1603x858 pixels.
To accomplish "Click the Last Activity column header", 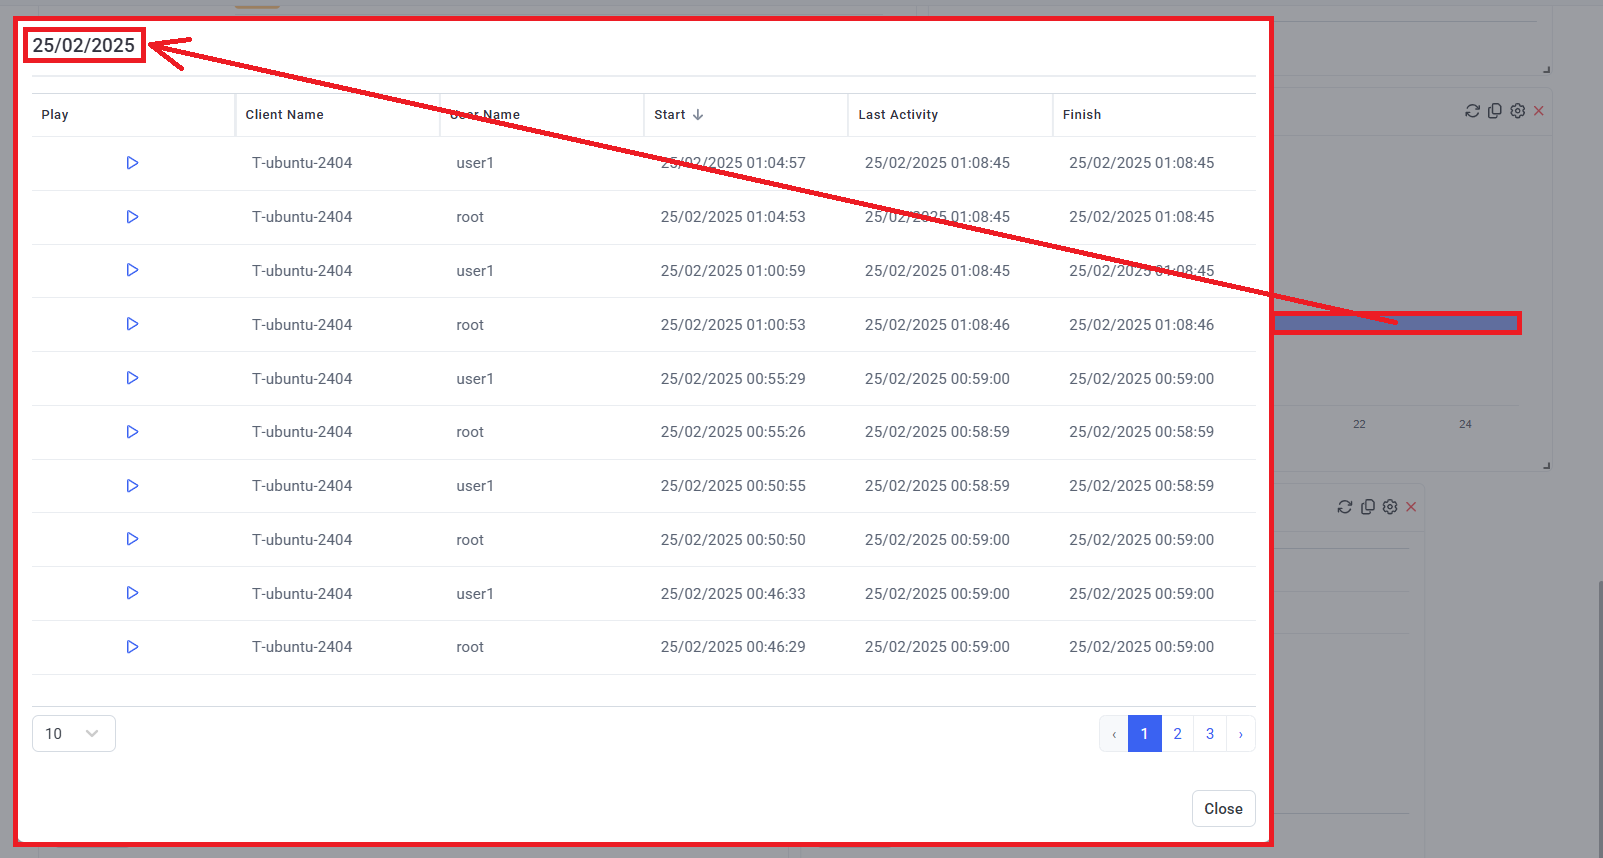I will click(898, 115).
